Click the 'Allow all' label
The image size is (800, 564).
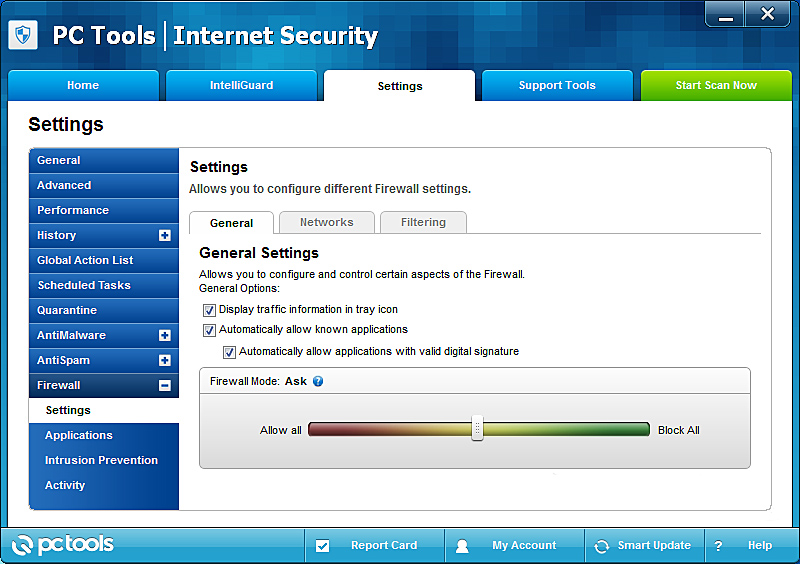(281, 430)
